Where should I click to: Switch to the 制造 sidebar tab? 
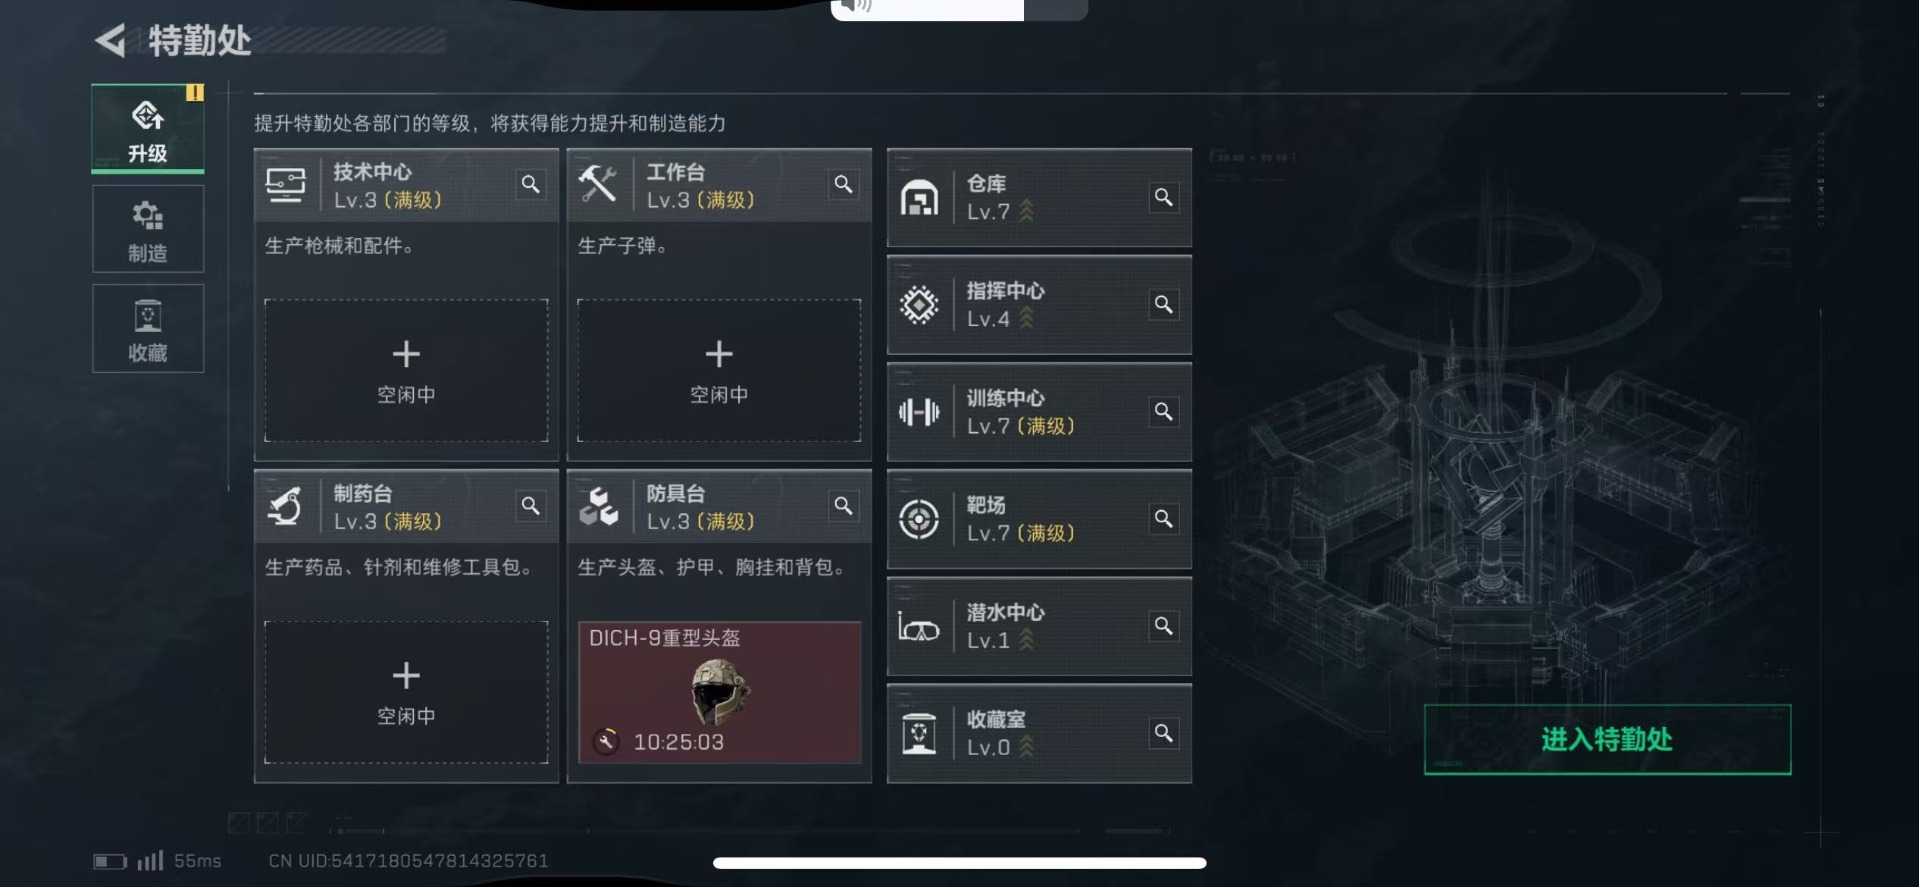coord(148,229)
